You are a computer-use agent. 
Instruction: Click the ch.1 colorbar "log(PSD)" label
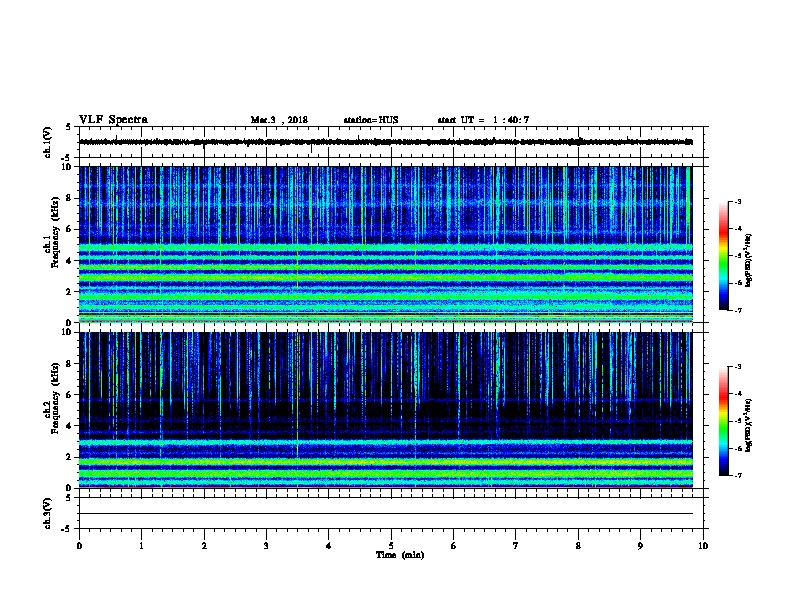pos(748,260)
